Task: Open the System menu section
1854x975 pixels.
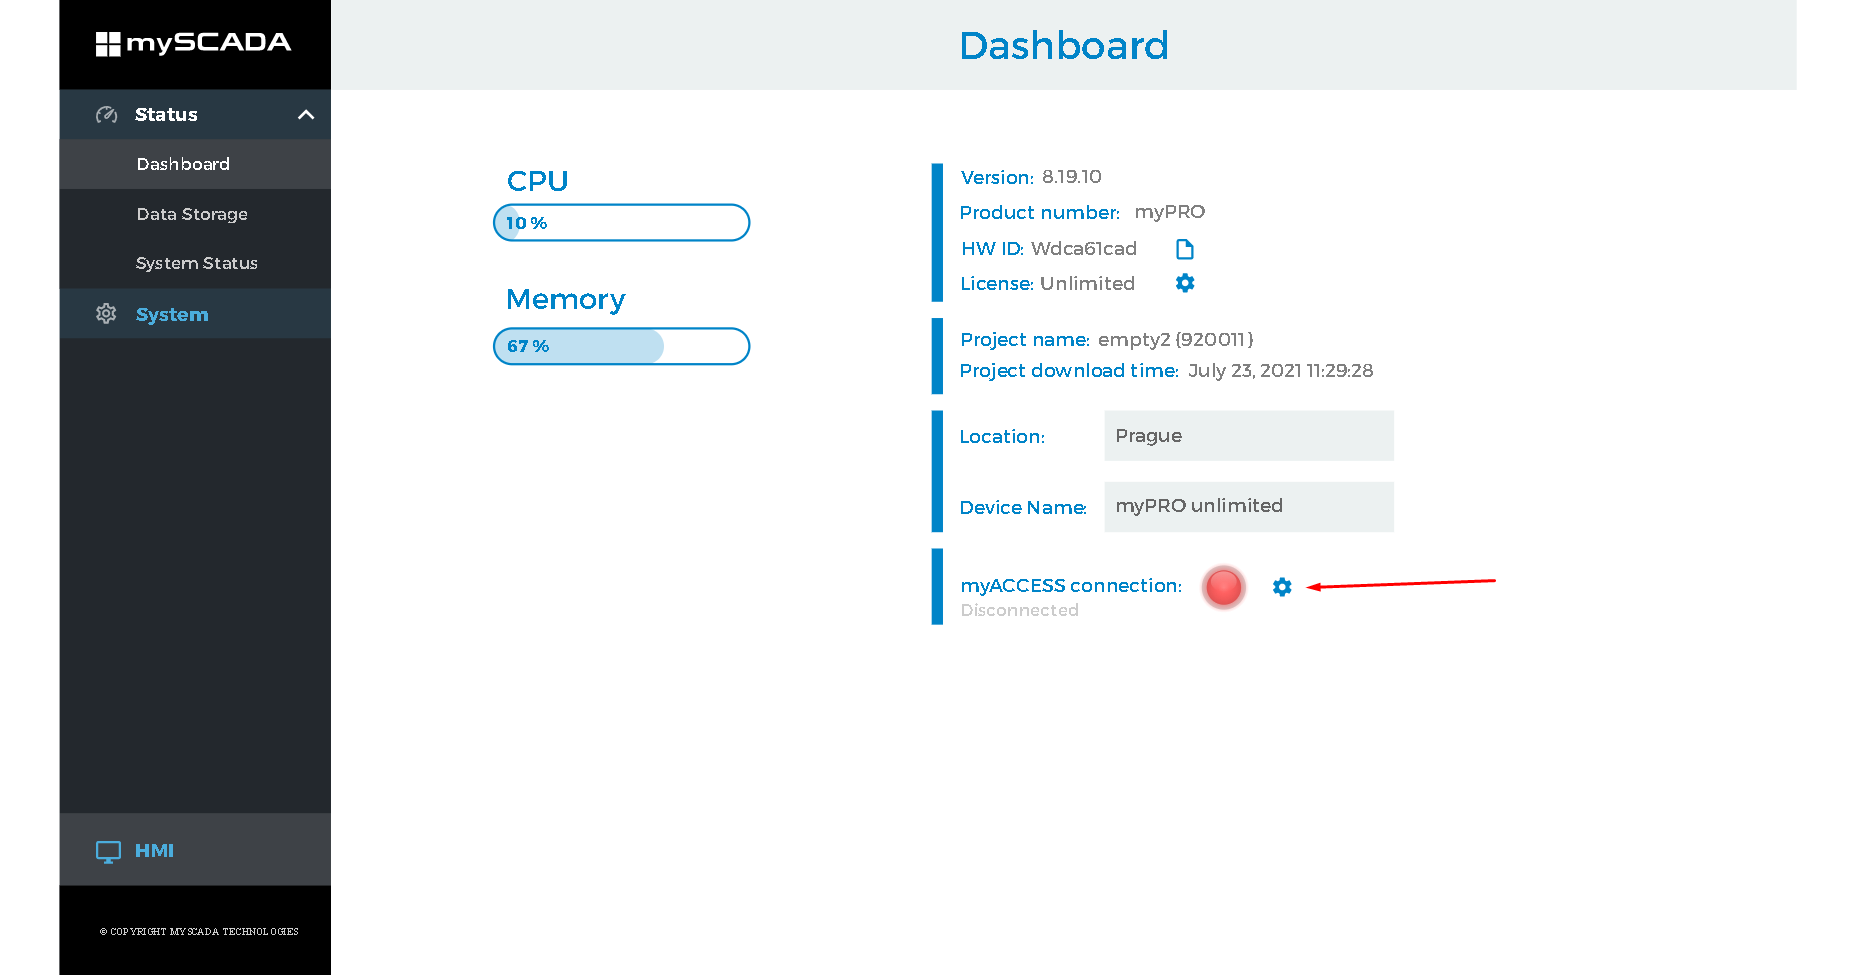Action: pos(195,314)
